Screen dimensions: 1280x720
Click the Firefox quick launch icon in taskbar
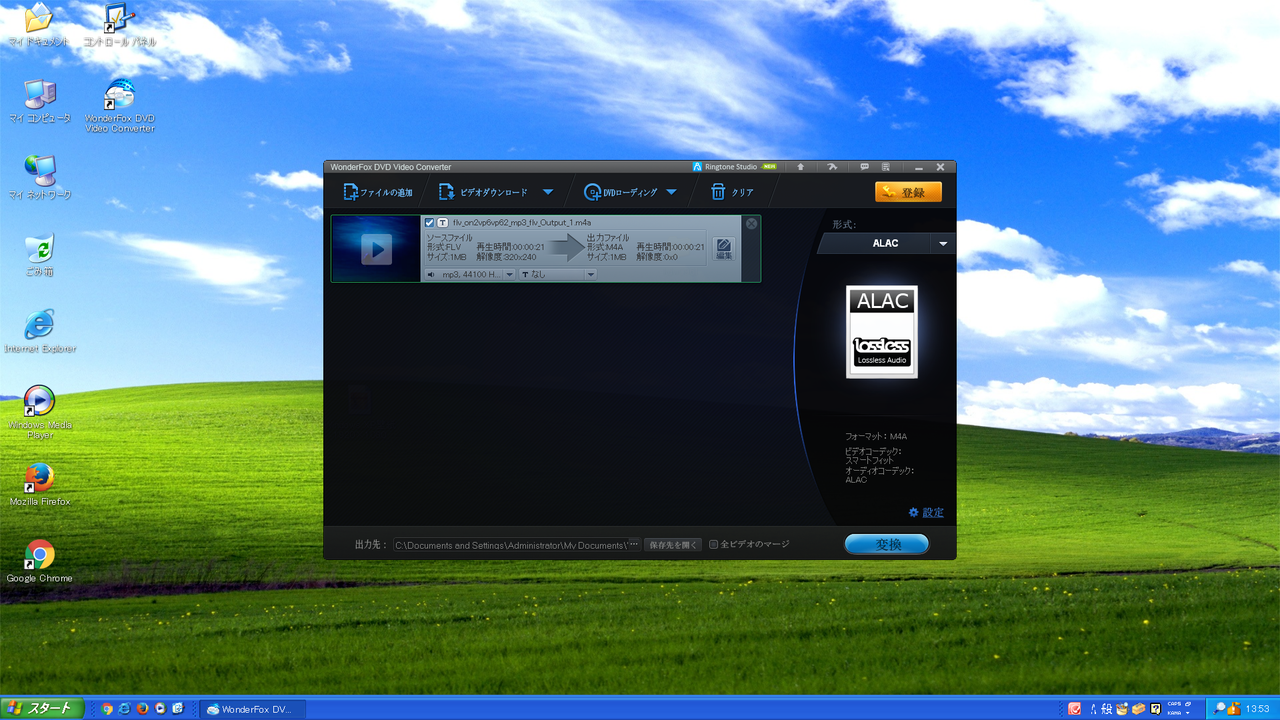143,708
